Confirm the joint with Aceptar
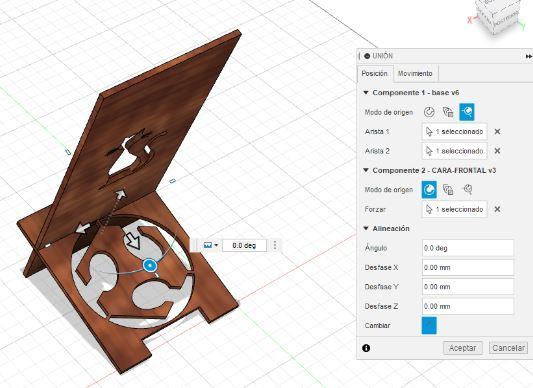 click(x=463, y=348)
